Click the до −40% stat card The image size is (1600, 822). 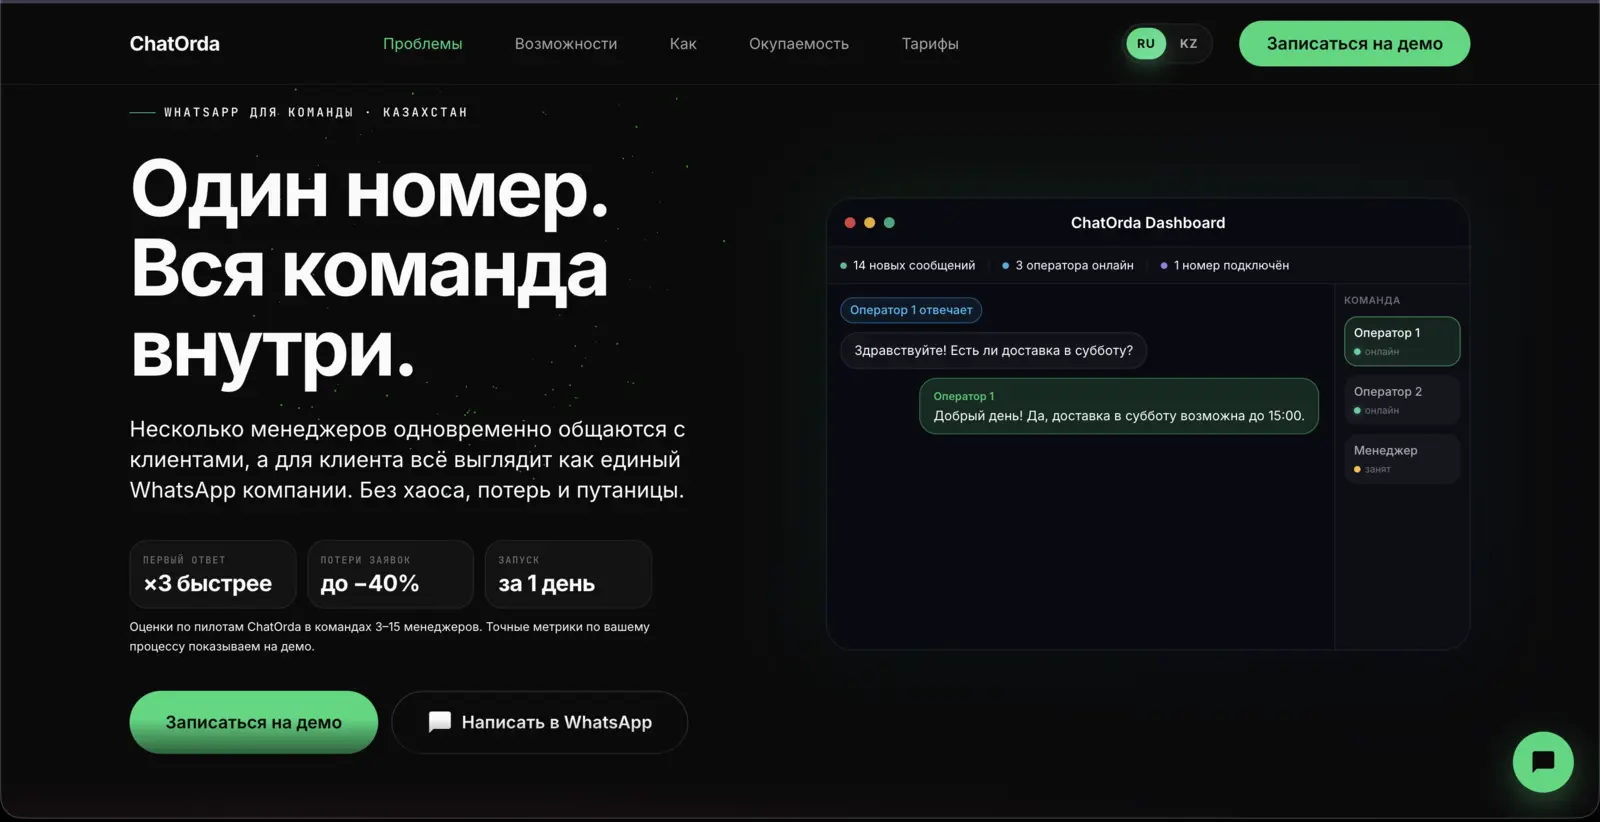pyautogui.click(x=390, y=574)
